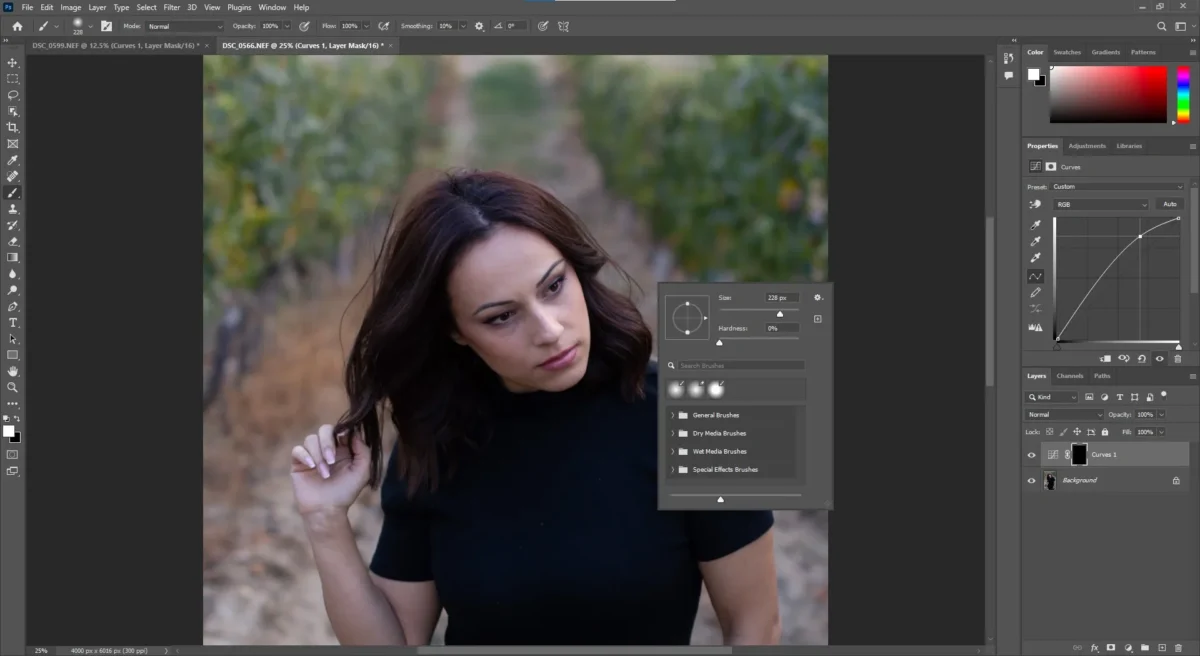Click the search icon at top right
This screenshot has width=1200, height=656.
coord(1162,26)
